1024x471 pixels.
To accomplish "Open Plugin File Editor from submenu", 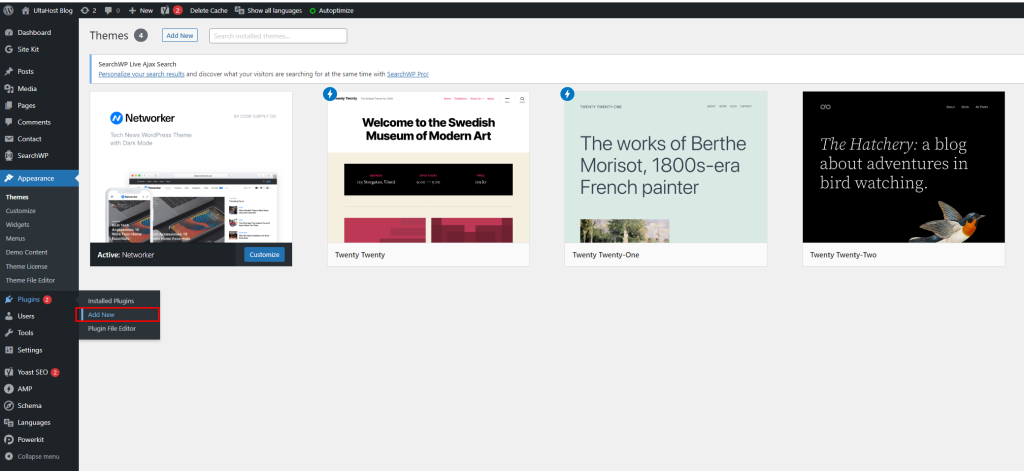I will (x=111, y=329).
